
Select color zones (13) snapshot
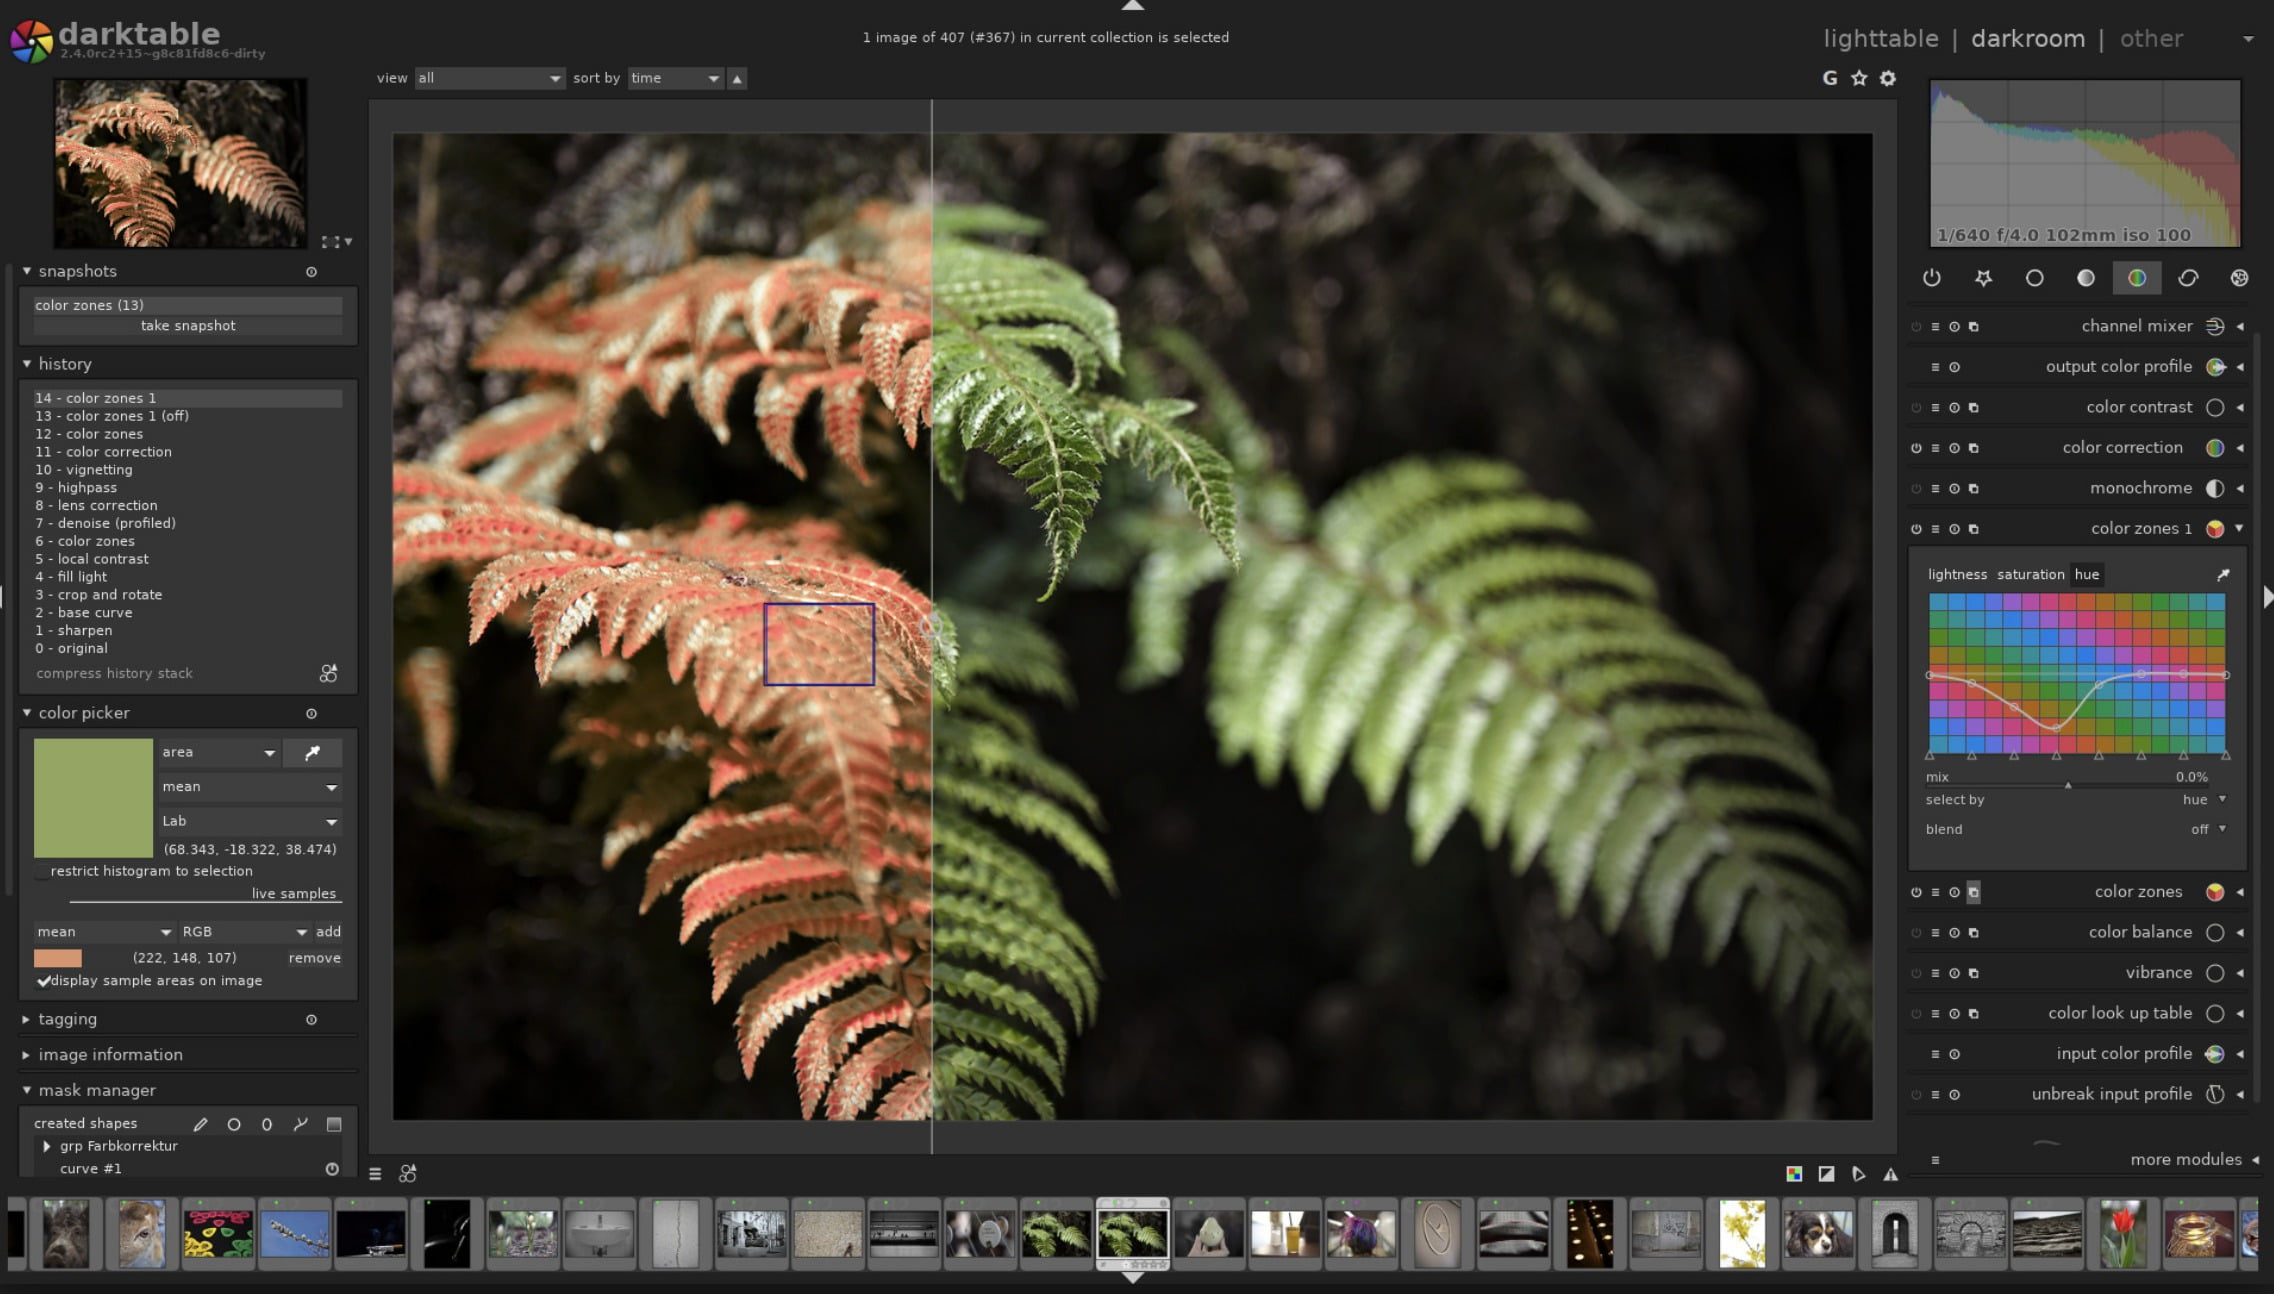click(x=188, y=305)
